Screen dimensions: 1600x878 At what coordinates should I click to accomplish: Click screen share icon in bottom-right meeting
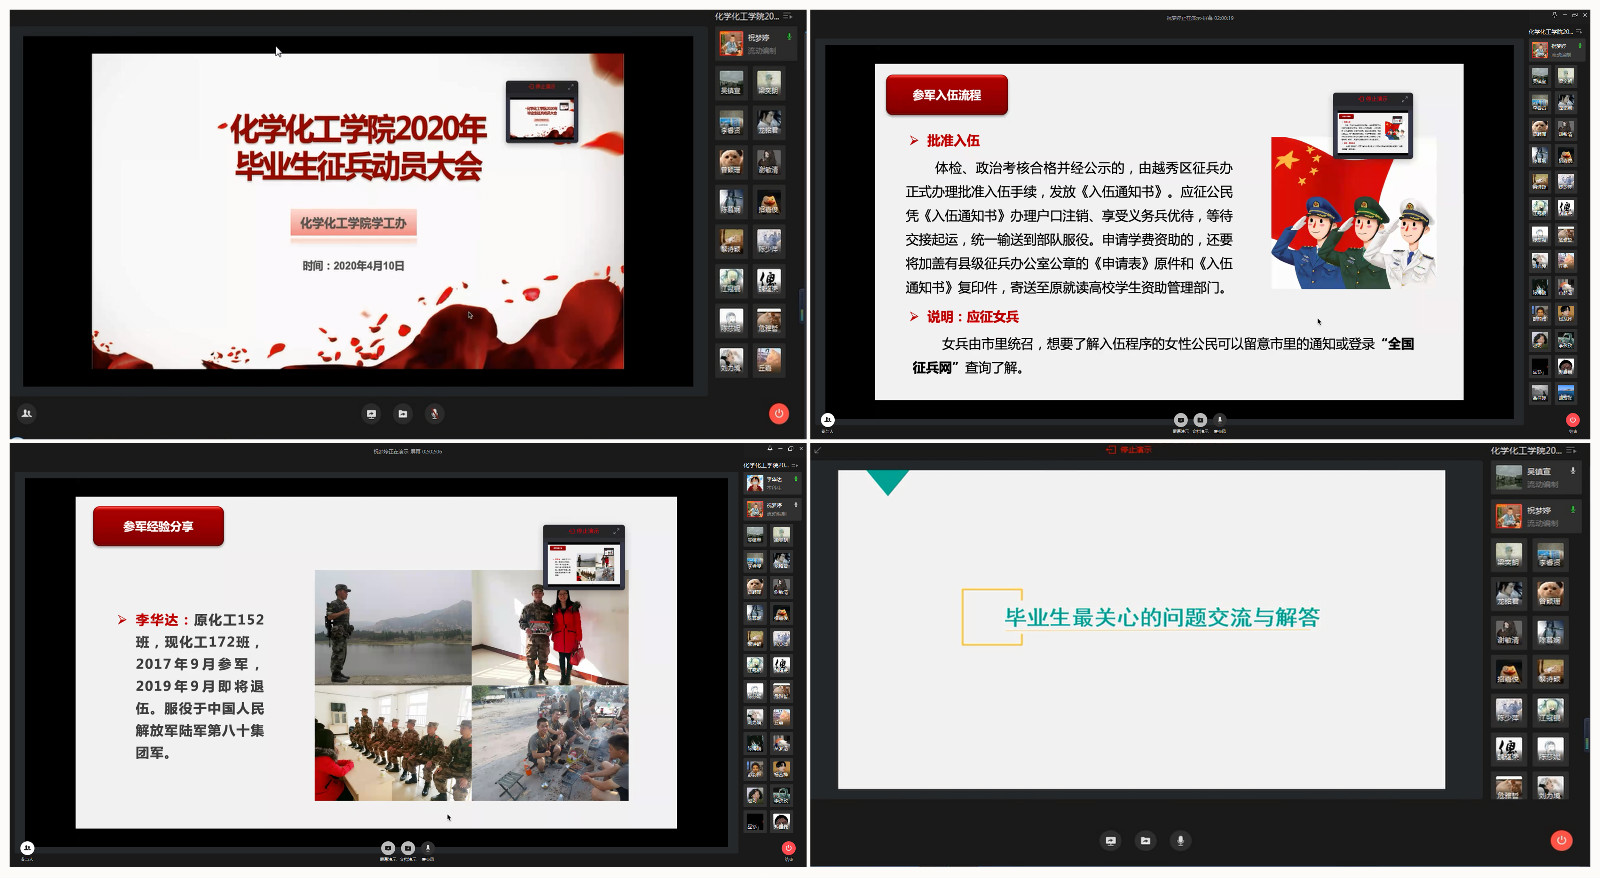1110,841
